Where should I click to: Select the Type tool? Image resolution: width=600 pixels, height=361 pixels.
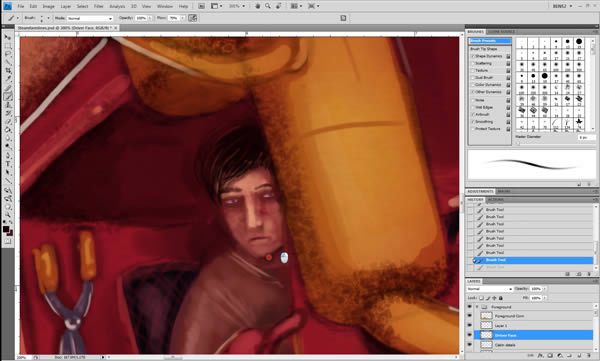[x=7, y=164]
